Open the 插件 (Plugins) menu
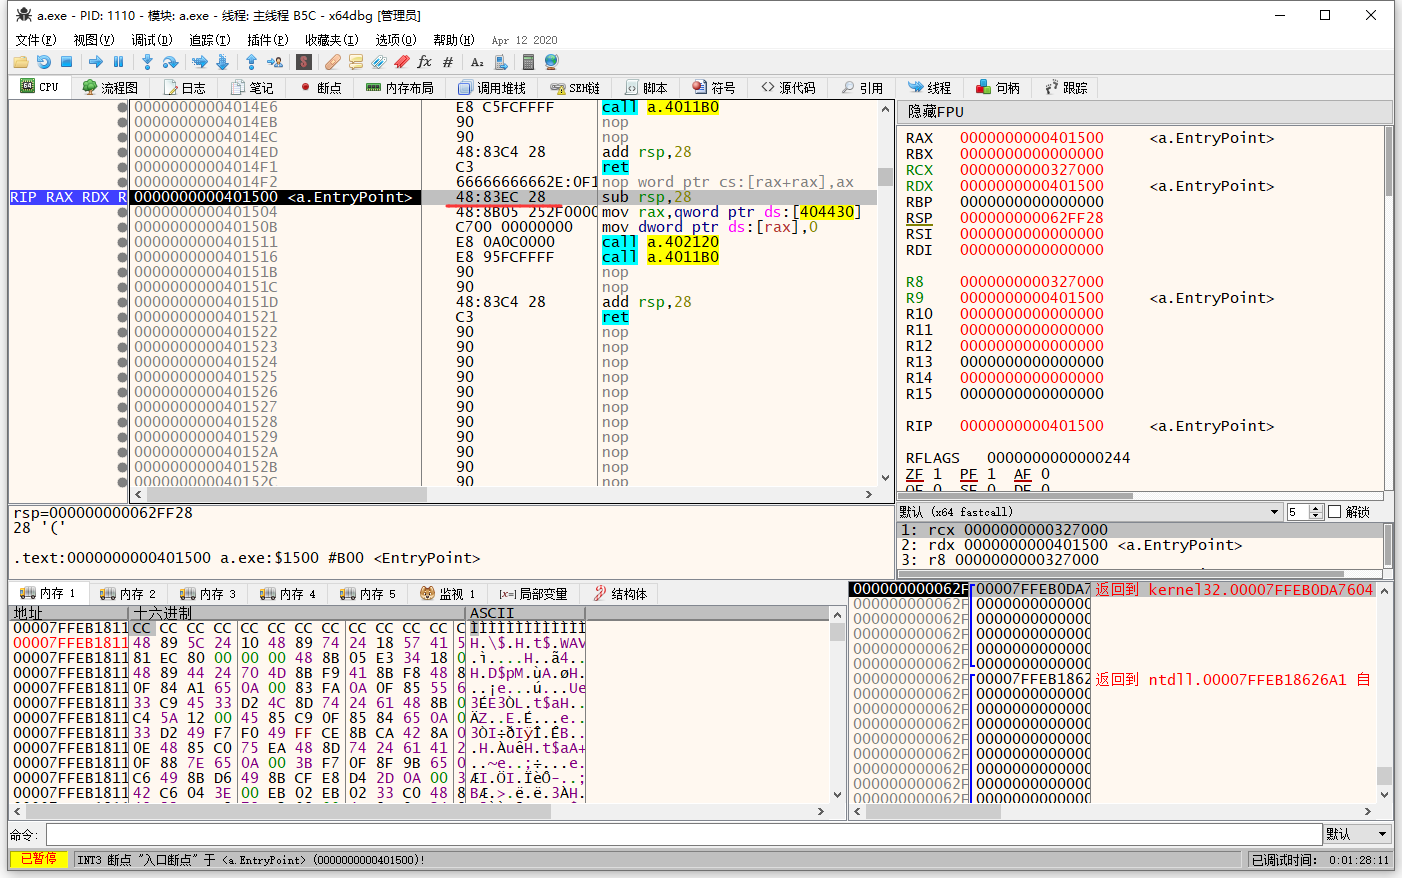The width and height of the screenshot is (1402, 878). point(268,40)
